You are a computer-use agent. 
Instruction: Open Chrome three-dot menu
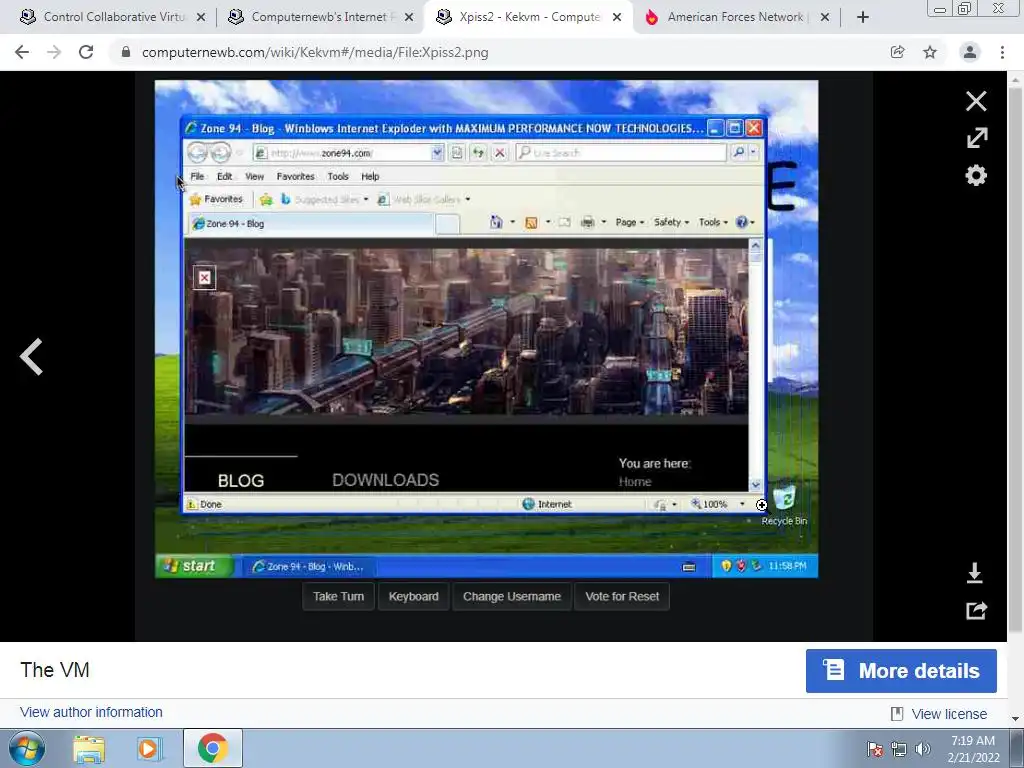coord(1002,52)
